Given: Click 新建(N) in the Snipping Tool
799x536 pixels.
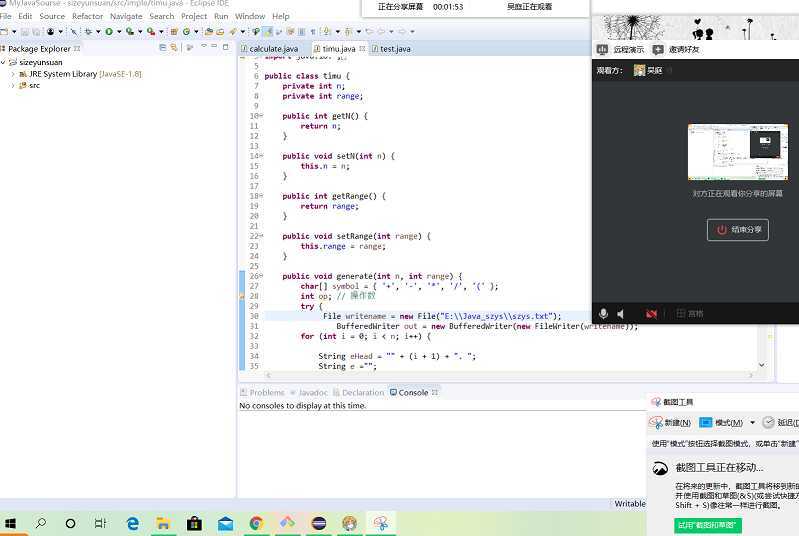Looking at the screenshot, I should pos(670,422).
